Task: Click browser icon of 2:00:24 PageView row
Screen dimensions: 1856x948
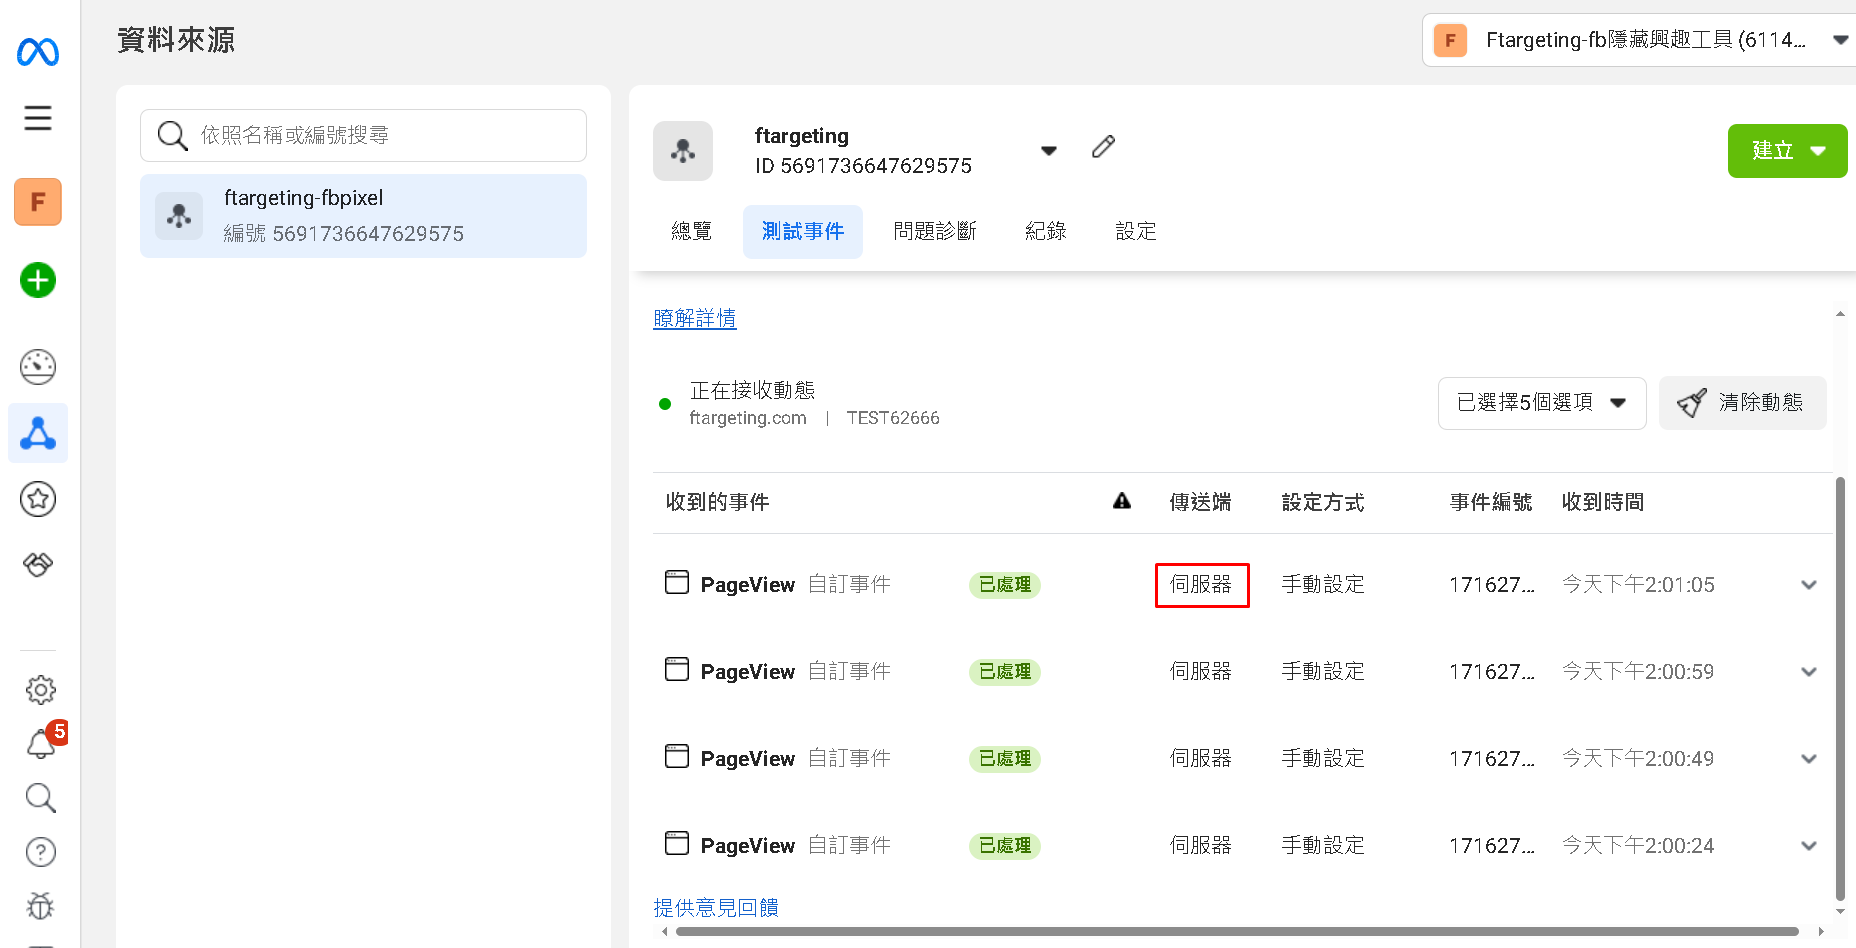Action: (677, 843)
